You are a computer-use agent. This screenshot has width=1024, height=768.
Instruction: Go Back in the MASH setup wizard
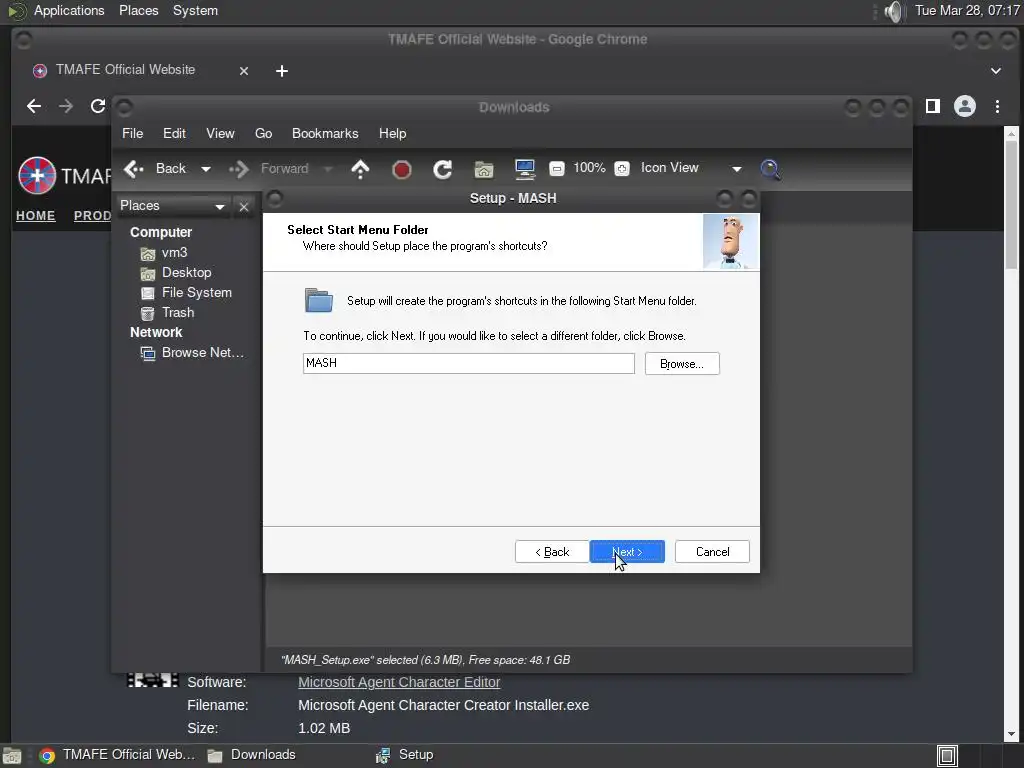[x=552, y=552]
